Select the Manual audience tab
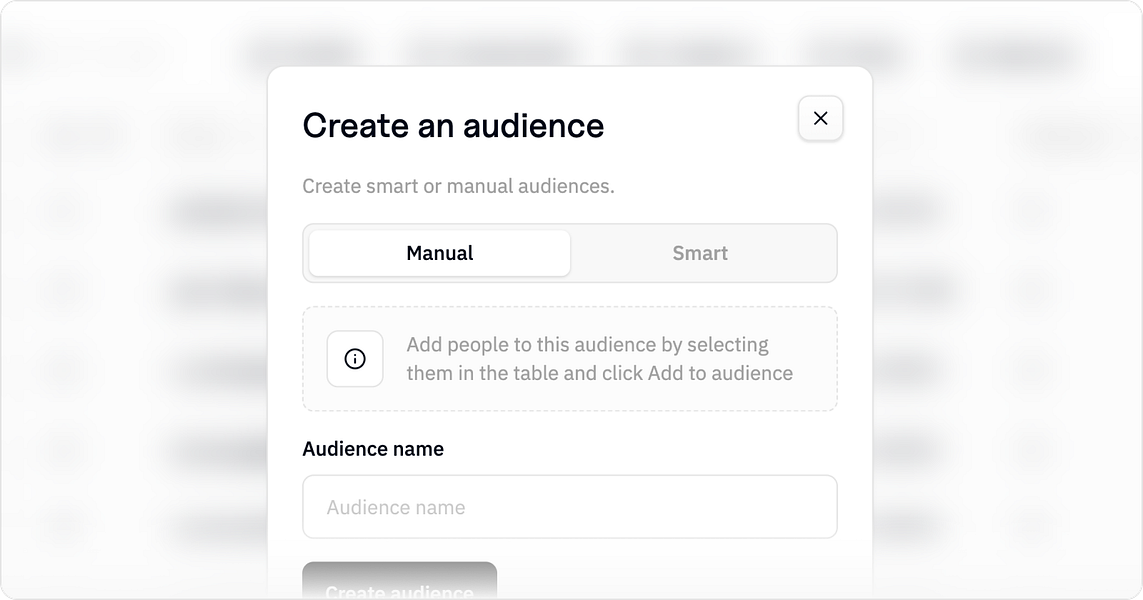1143x600 pixels. click(440, 253)
